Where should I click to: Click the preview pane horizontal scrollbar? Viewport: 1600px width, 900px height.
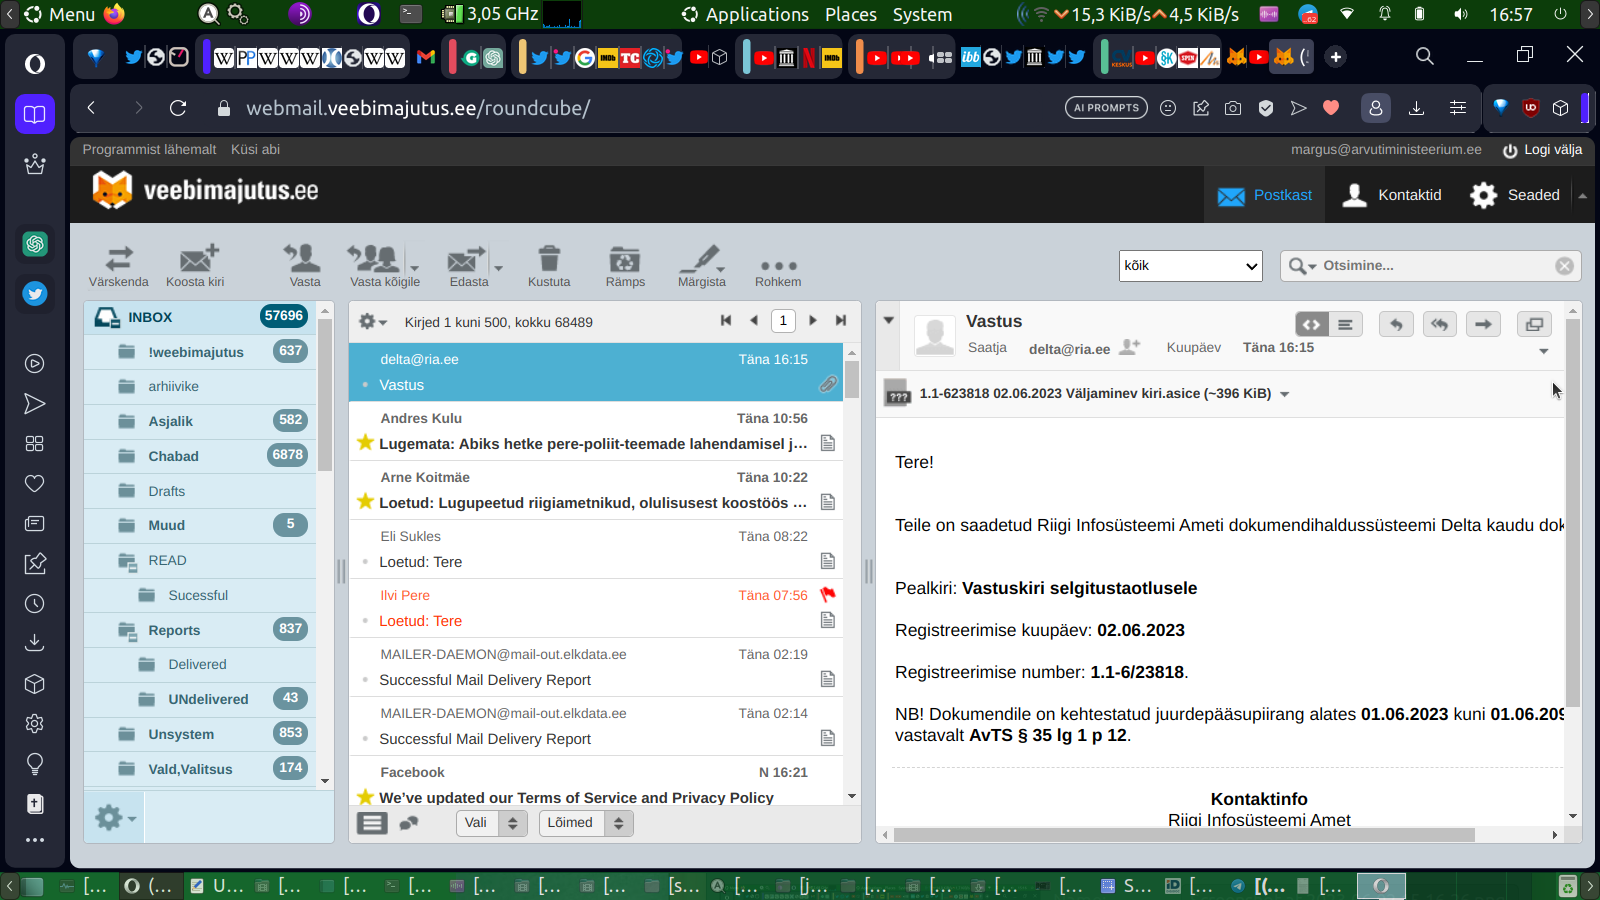pos(1185,835)
